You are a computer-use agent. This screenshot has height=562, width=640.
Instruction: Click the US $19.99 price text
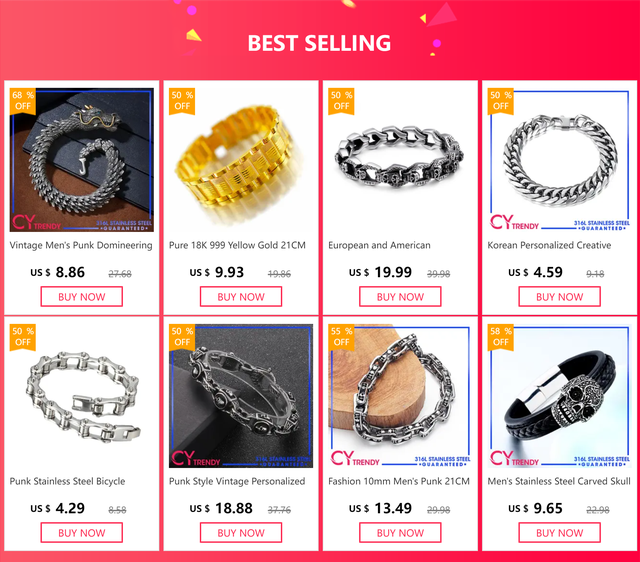(x=380, y=272)
